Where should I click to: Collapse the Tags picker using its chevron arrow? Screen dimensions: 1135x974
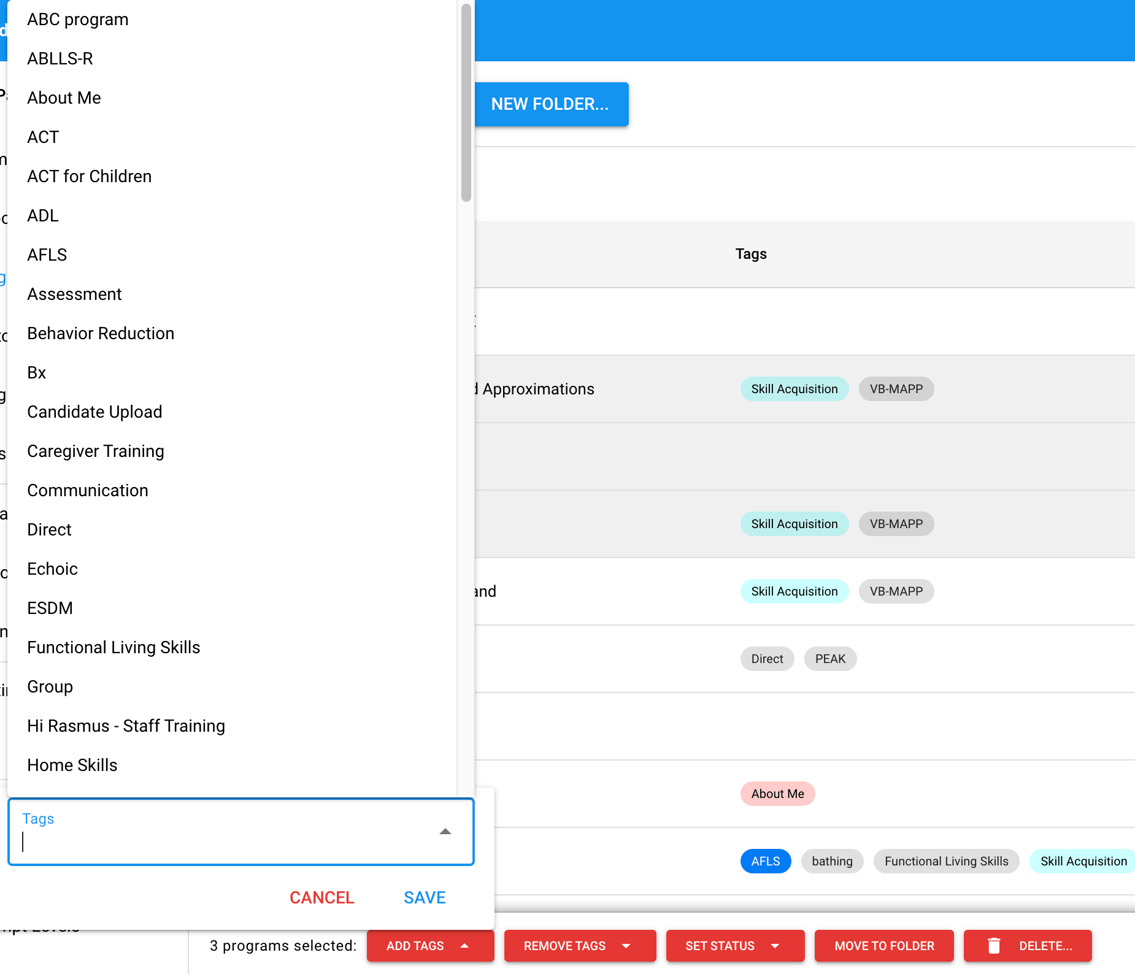point(445,830)
